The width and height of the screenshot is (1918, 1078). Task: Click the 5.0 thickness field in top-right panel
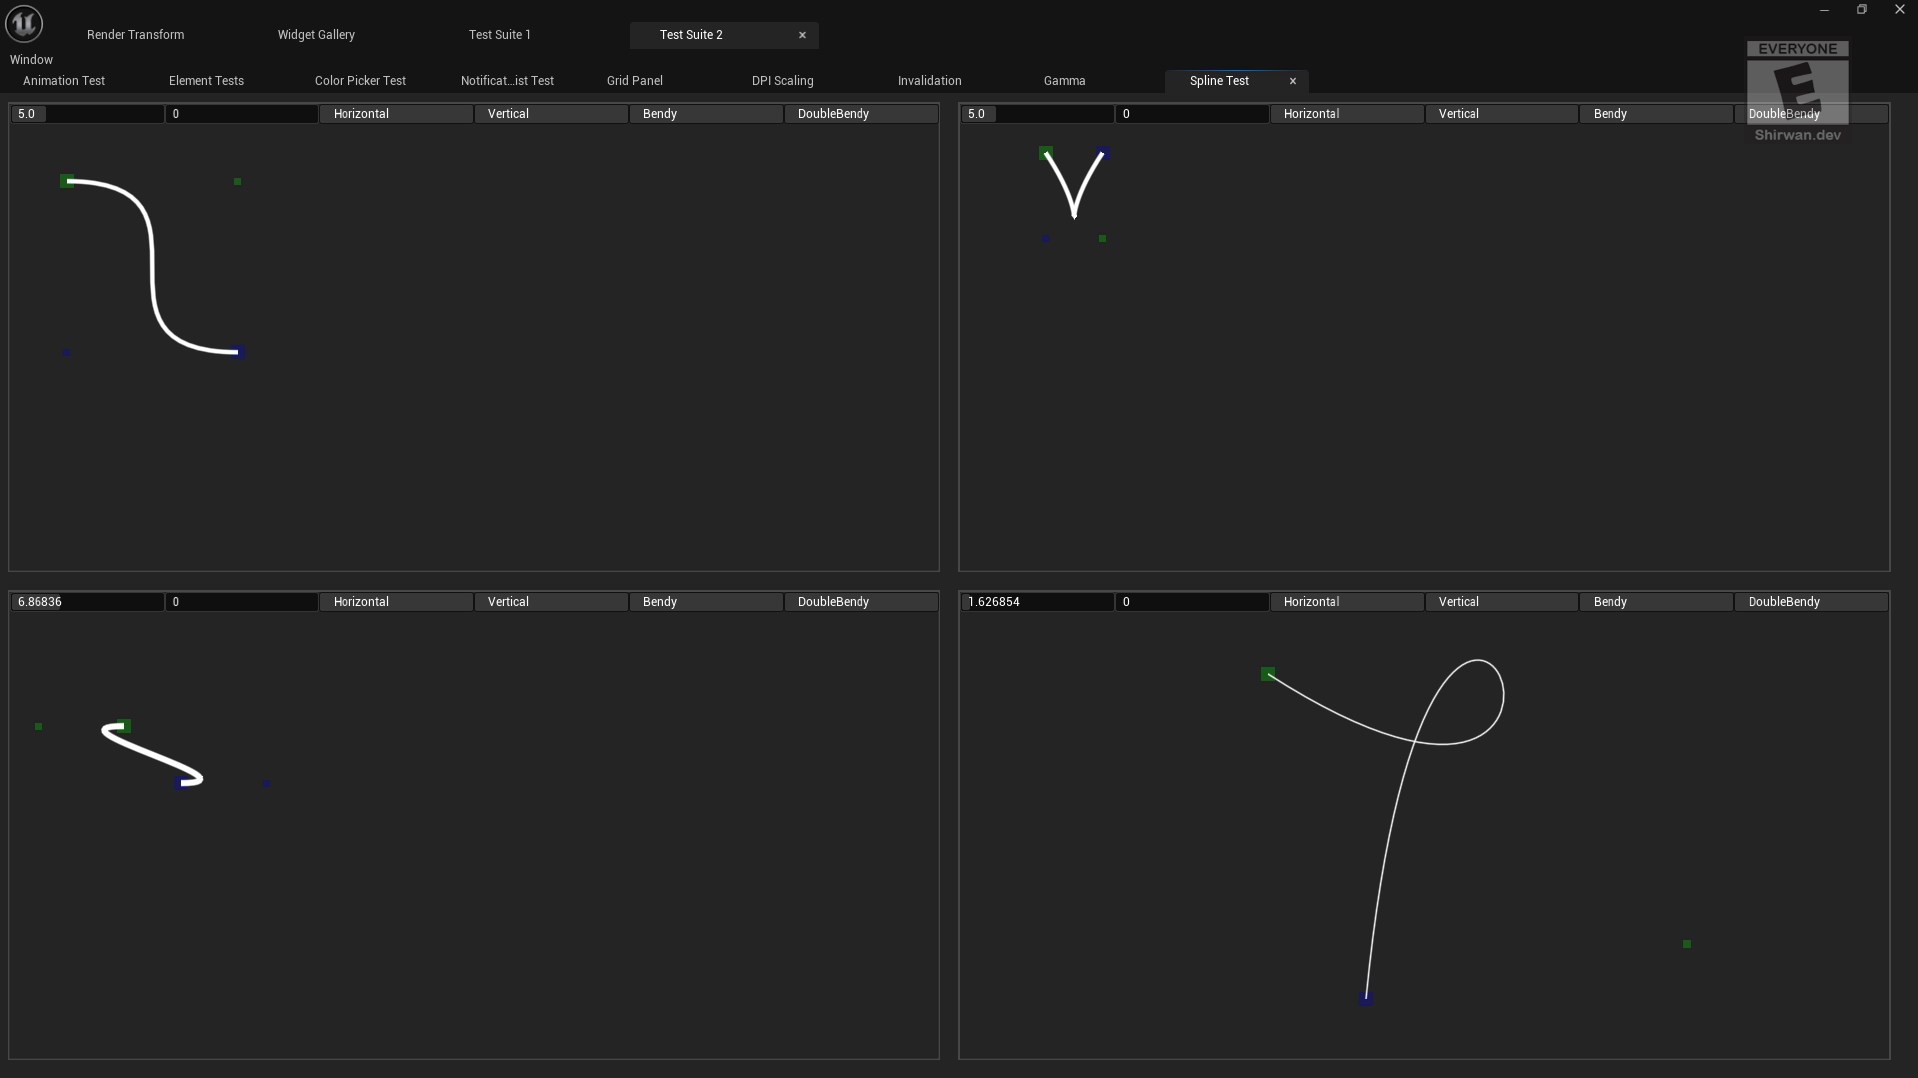(x=1038, y=114)
